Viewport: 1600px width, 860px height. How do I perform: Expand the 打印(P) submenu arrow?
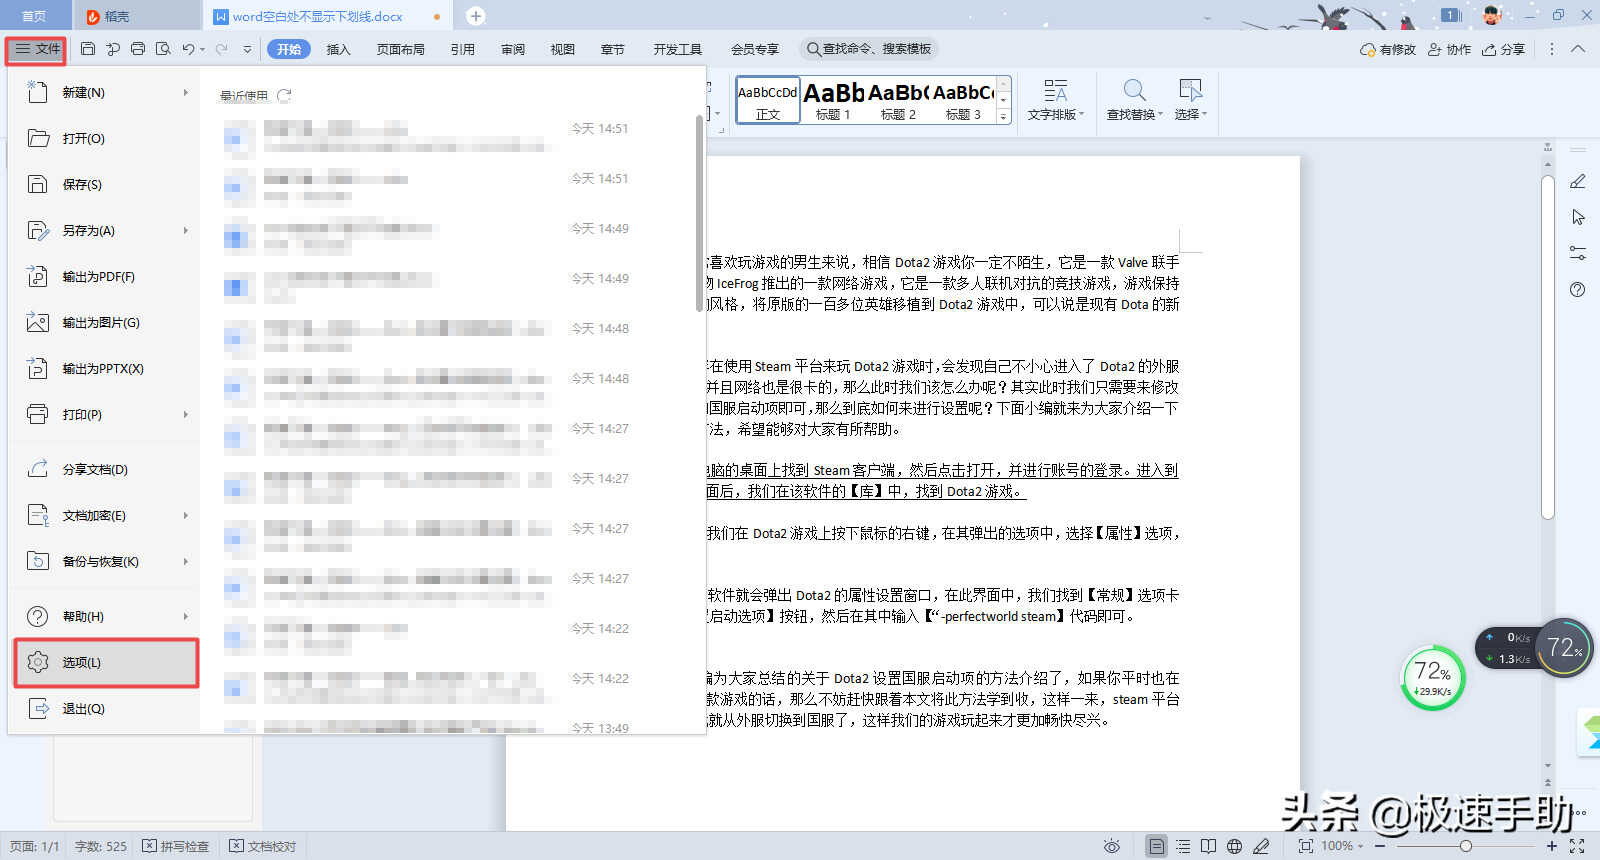185,414
